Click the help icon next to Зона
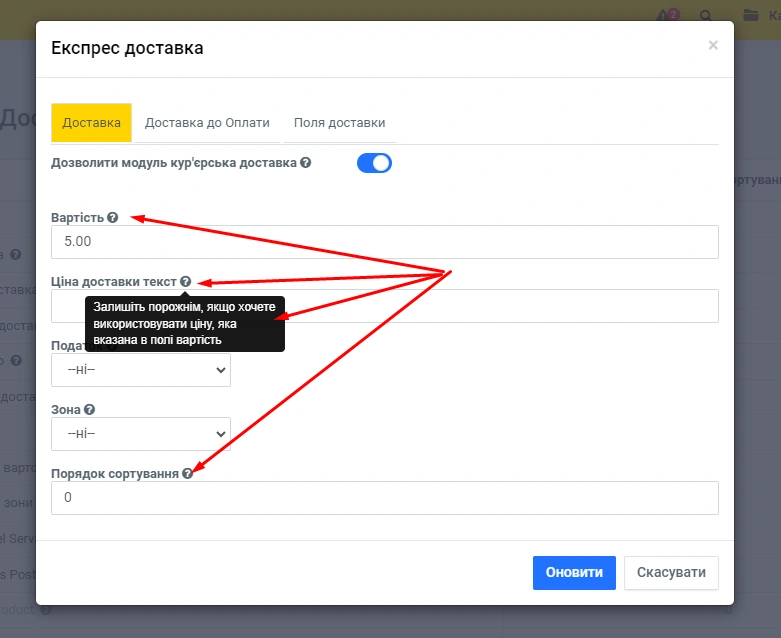 tap(90, 409)
